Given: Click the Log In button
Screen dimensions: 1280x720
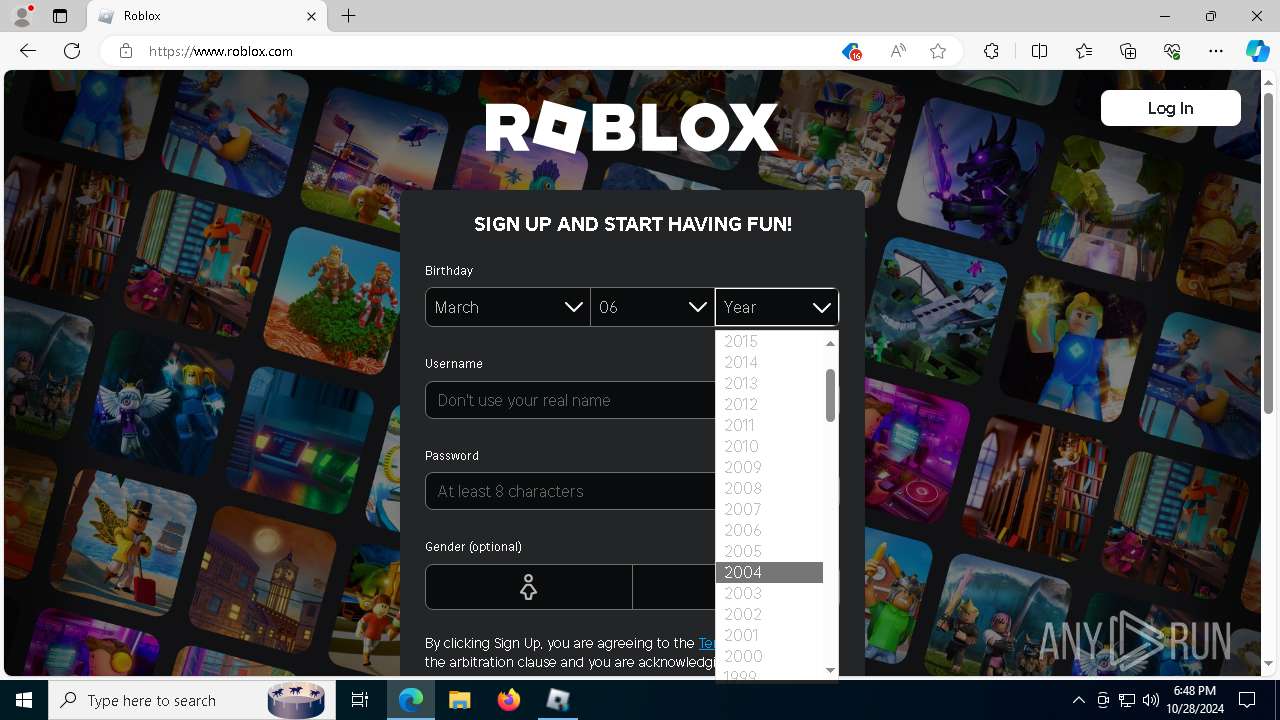Looking at the screenshot, I should [1170, 108].
